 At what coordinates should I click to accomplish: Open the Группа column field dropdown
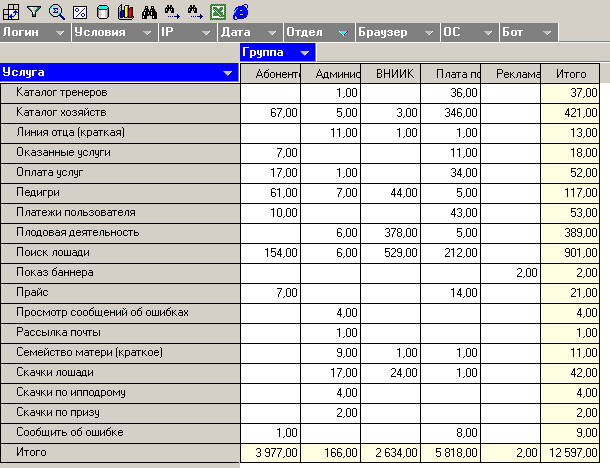pos(306,52)
